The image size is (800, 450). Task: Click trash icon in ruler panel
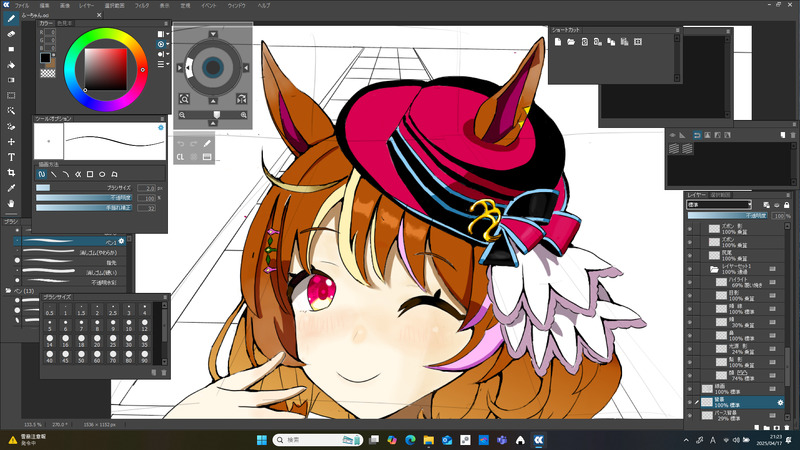[x=792, y=135]
